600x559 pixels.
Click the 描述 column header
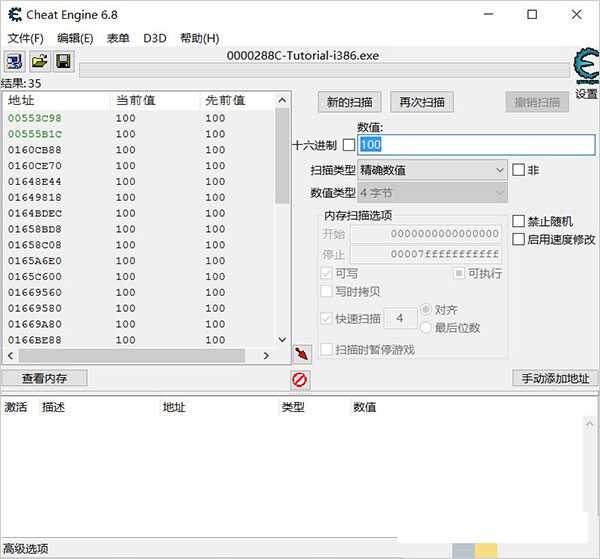click(53, 407)
